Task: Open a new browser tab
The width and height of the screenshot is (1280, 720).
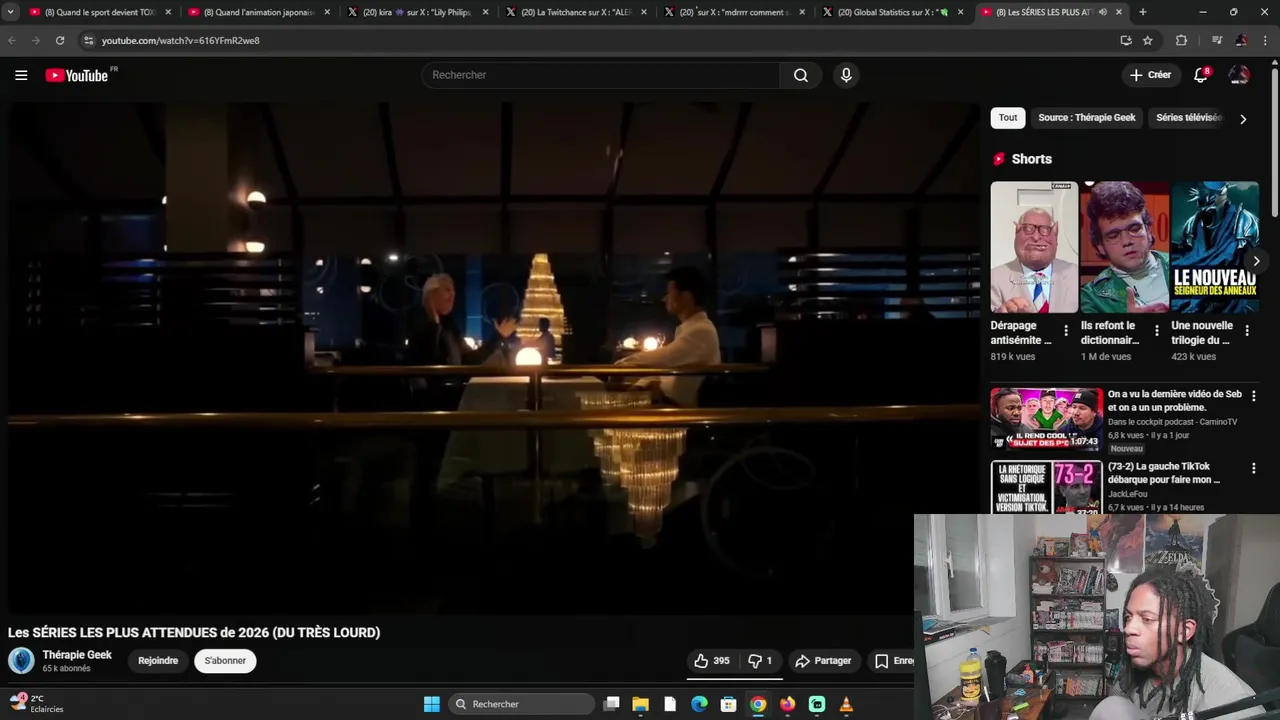Action: coord(1142,12)
